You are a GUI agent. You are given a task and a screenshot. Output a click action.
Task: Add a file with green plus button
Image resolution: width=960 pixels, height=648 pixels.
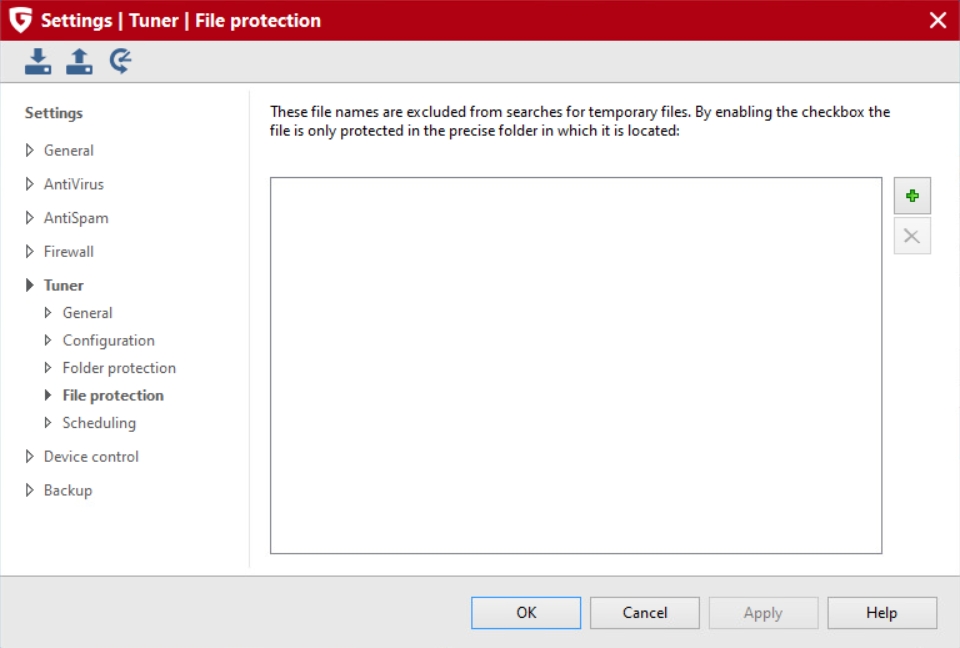tap(912, 196)
